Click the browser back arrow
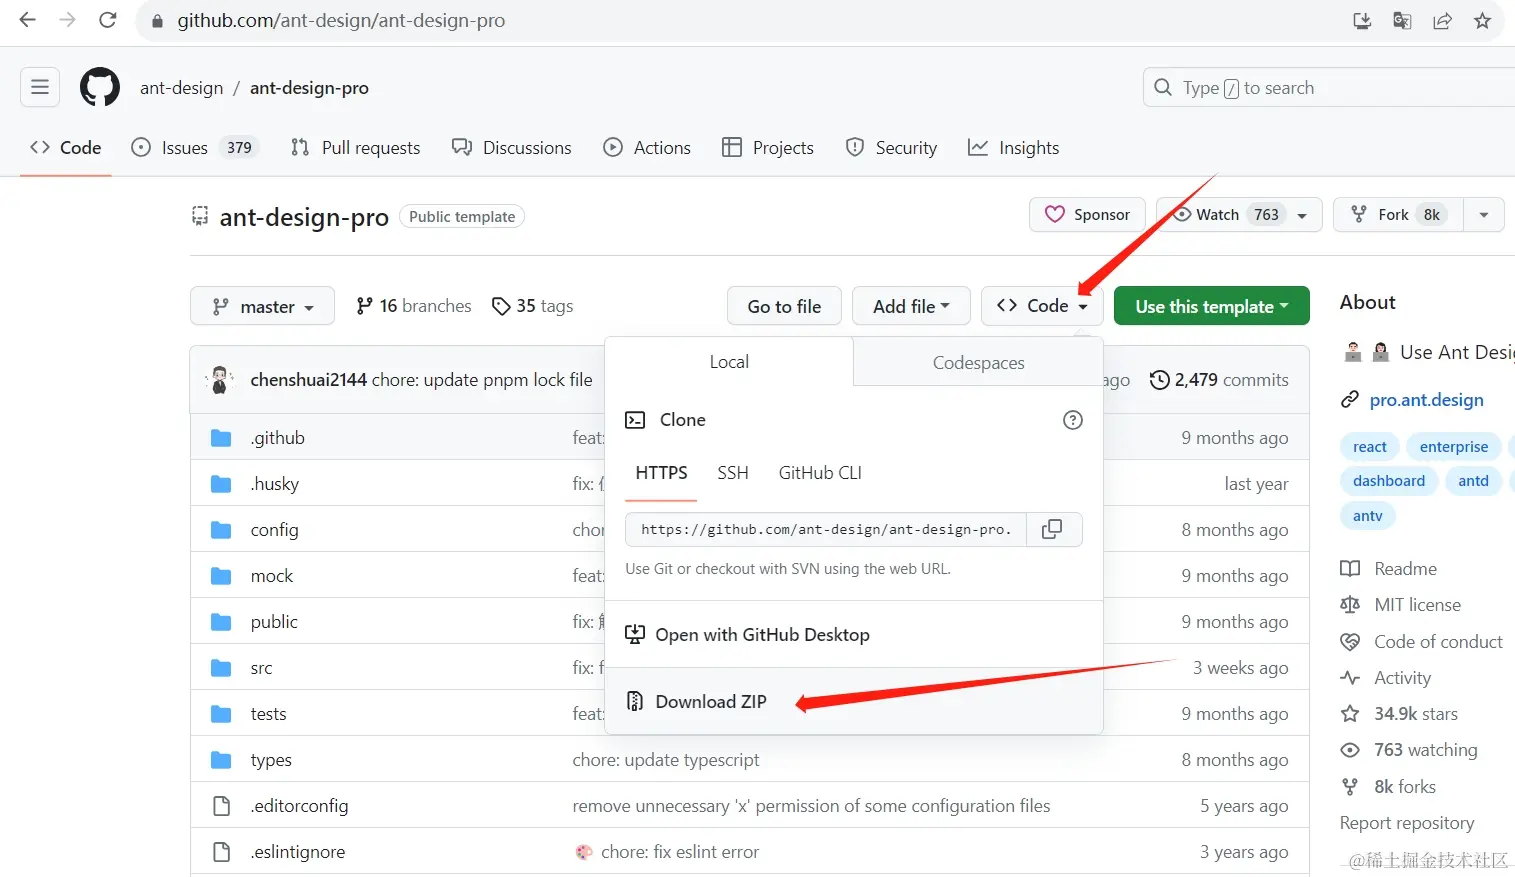Screen dimensions: 1515x877 [x=27, y=20]
